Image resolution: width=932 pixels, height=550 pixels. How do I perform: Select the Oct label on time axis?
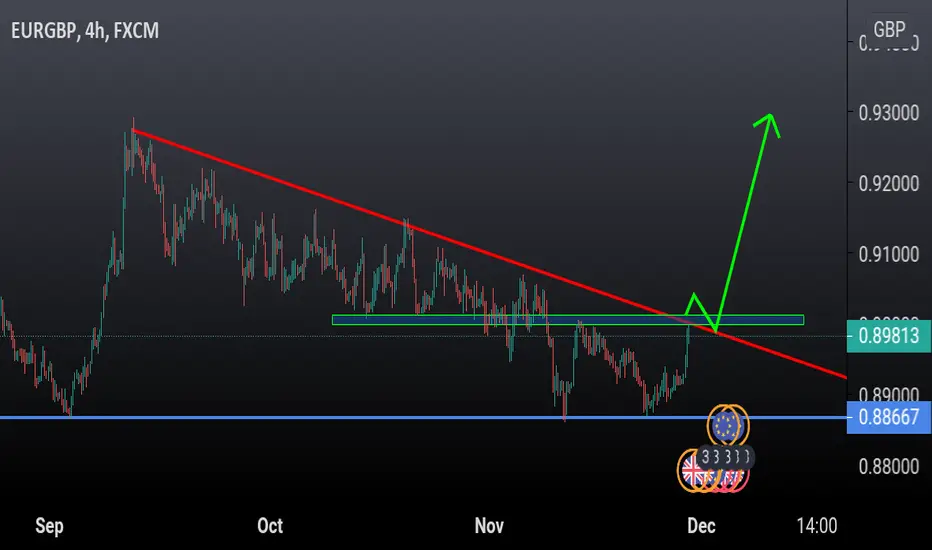pos(270,526)
